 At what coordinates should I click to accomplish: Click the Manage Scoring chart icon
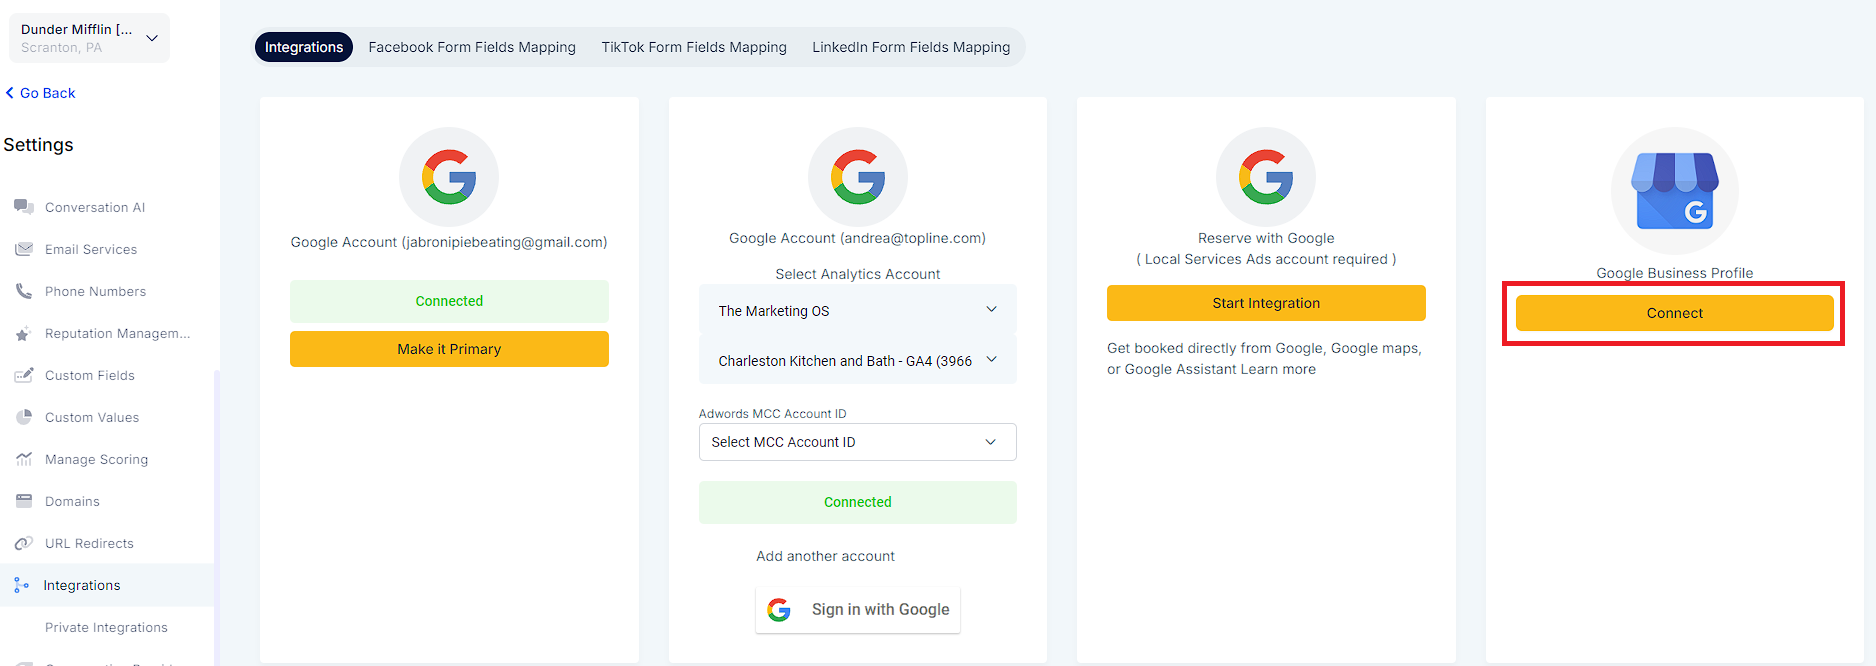point(24,459)
